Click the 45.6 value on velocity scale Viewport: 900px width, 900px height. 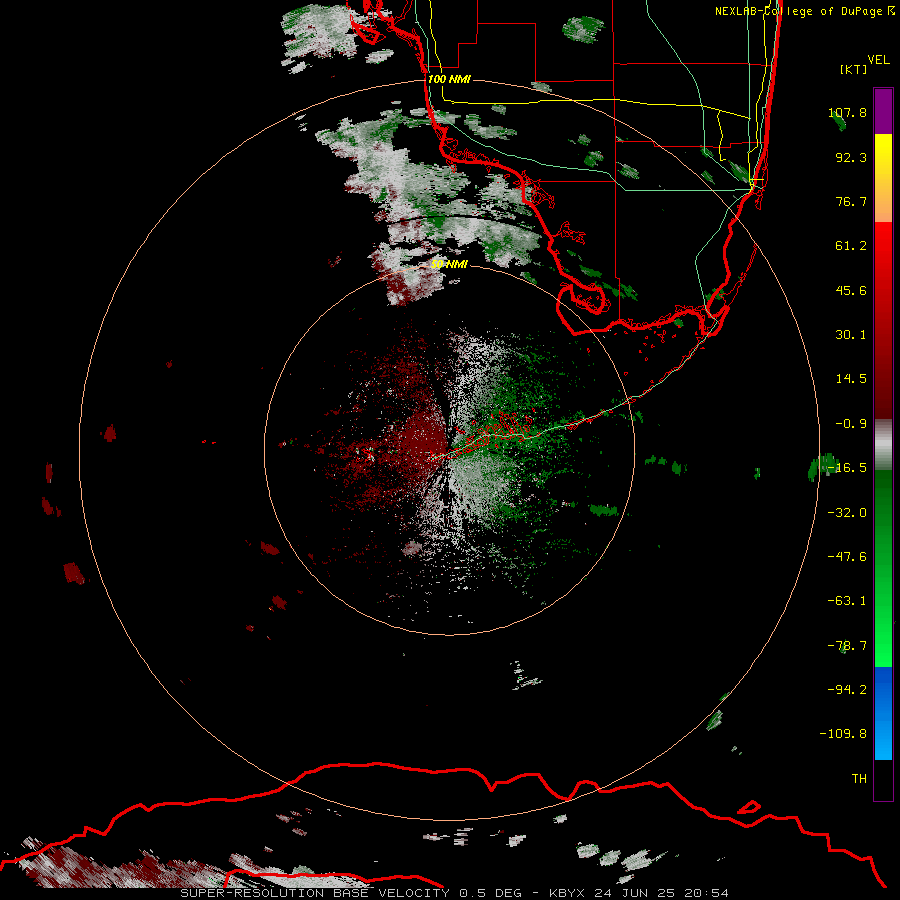click(x=851, y=290)
